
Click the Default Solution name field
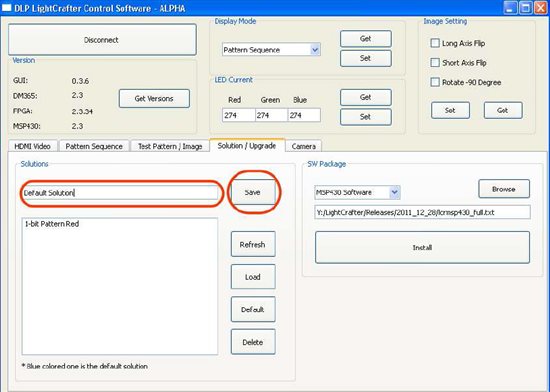tap(121, 193)
